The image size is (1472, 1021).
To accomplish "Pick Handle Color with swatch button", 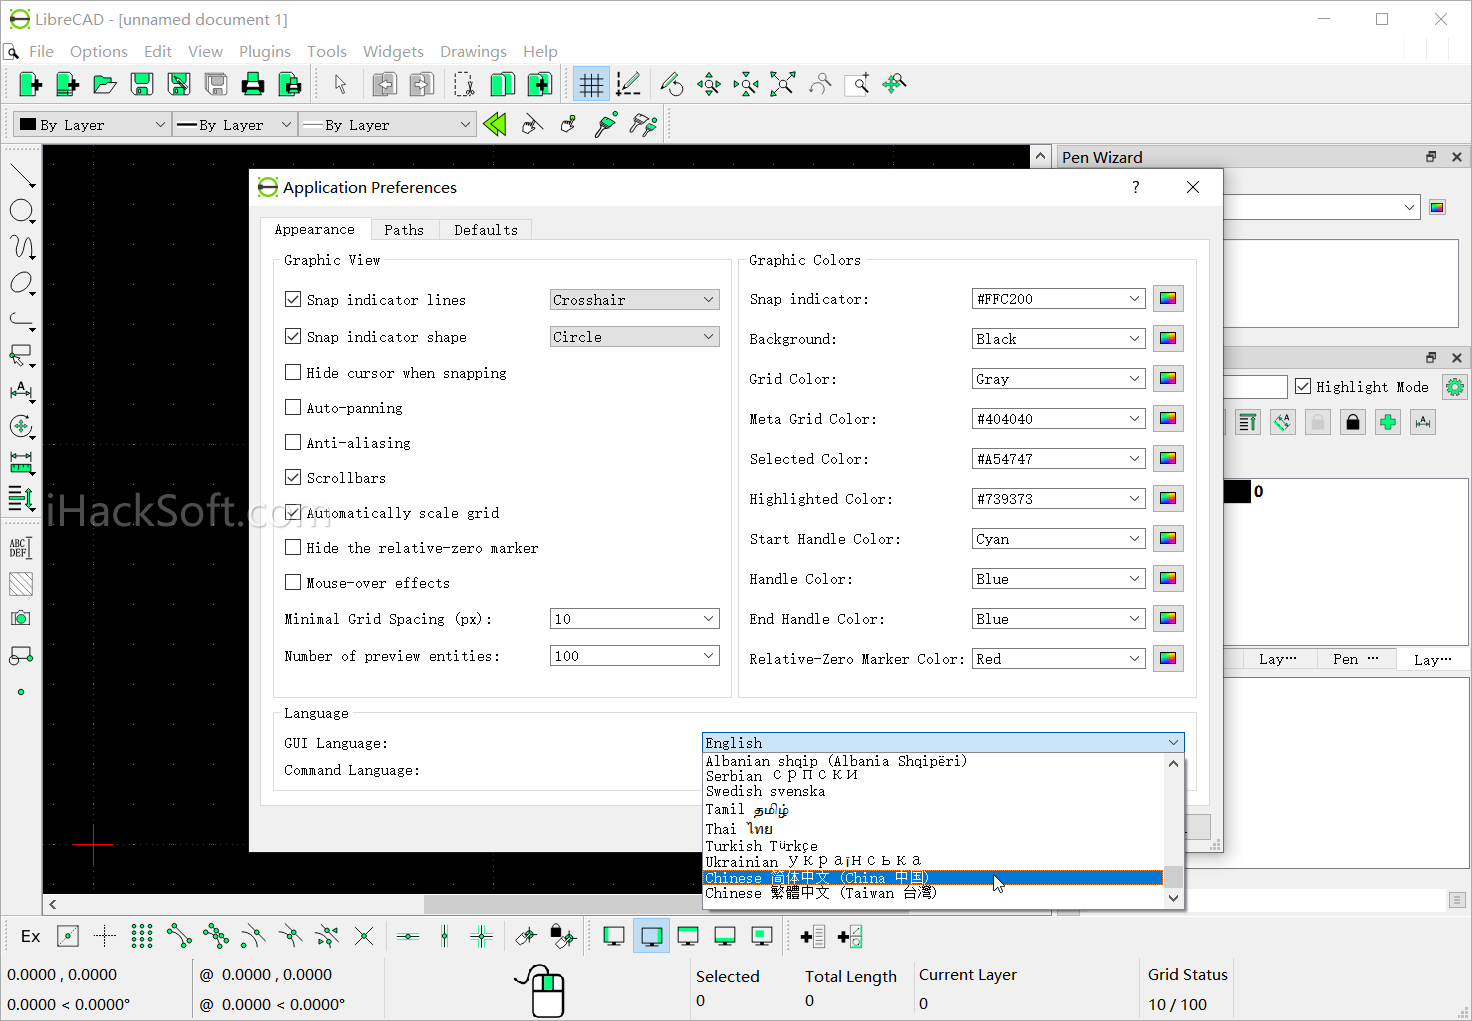I will pos(1168,578).
